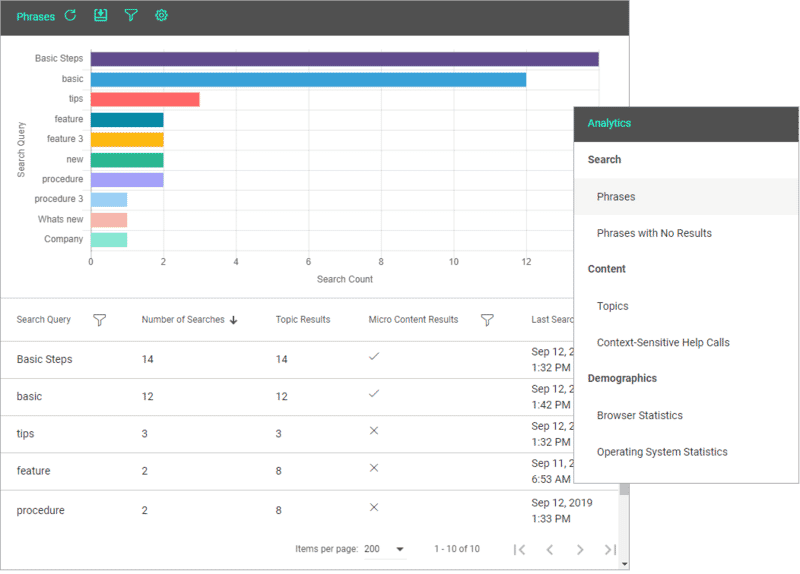Click the purple Basic Steps bar
800x574 pixels.
(345, 59)
